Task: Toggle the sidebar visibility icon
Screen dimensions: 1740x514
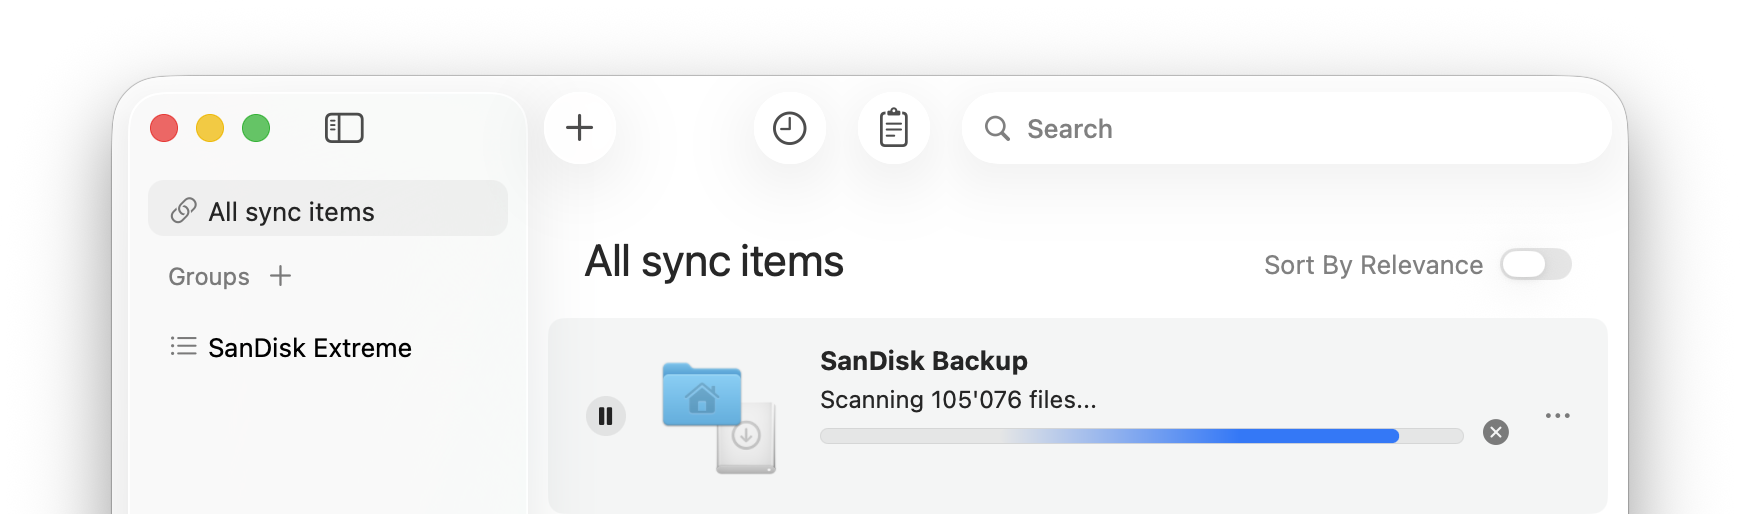Action: pyautogui.click(x=344, y=128)
